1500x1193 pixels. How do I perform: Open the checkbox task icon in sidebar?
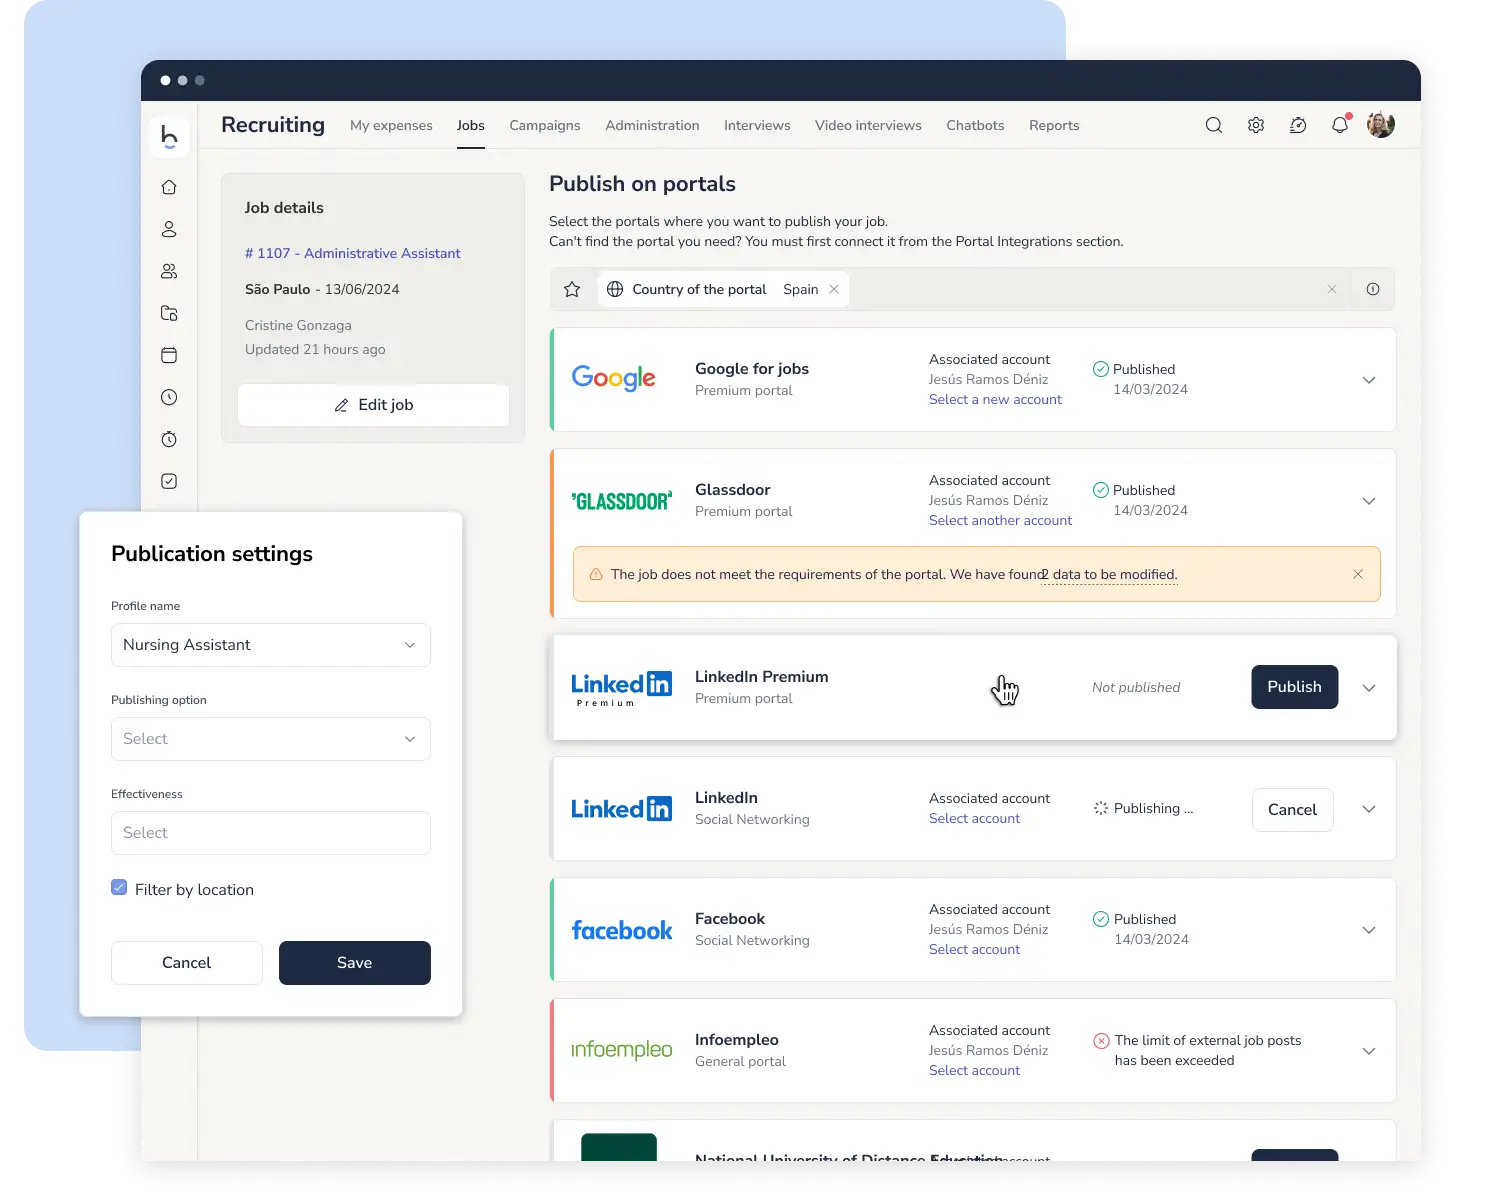tap(169, 481)
